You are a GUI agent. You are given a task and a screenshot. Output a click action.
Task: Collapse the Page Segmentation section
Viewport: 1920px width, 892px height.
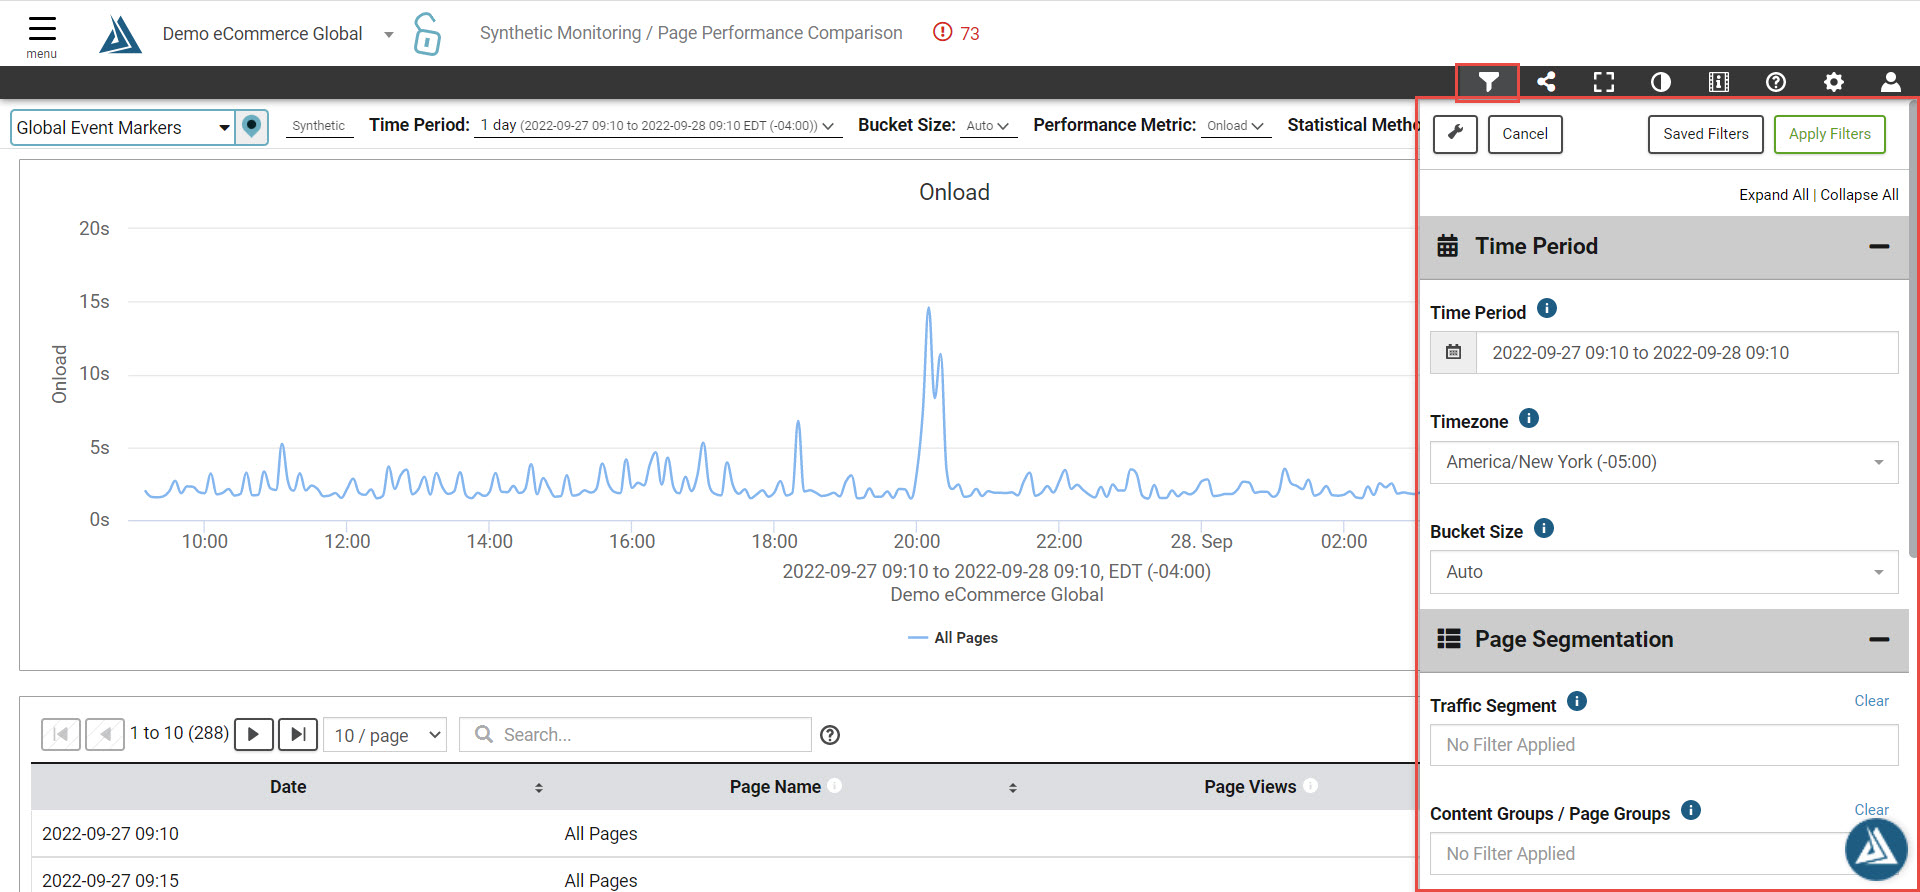pos(1879,640)
